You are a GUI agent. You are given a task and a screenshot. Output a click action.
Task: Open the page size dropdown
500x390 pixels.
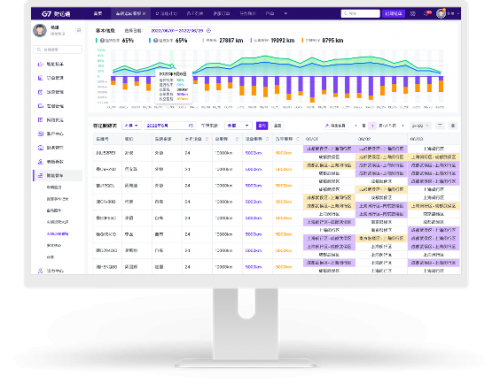420,126
